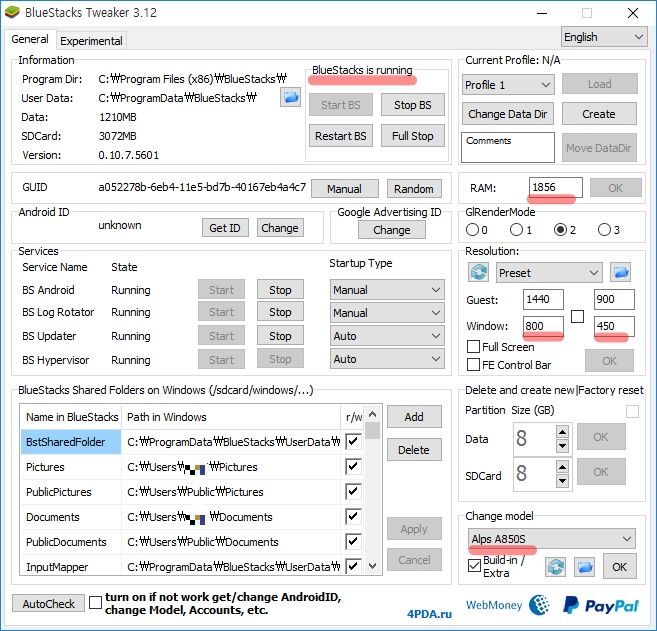The height and width of the screenshot is (631, 657).
Task: Click the Window height field 450
Action: tap(614, 326)
